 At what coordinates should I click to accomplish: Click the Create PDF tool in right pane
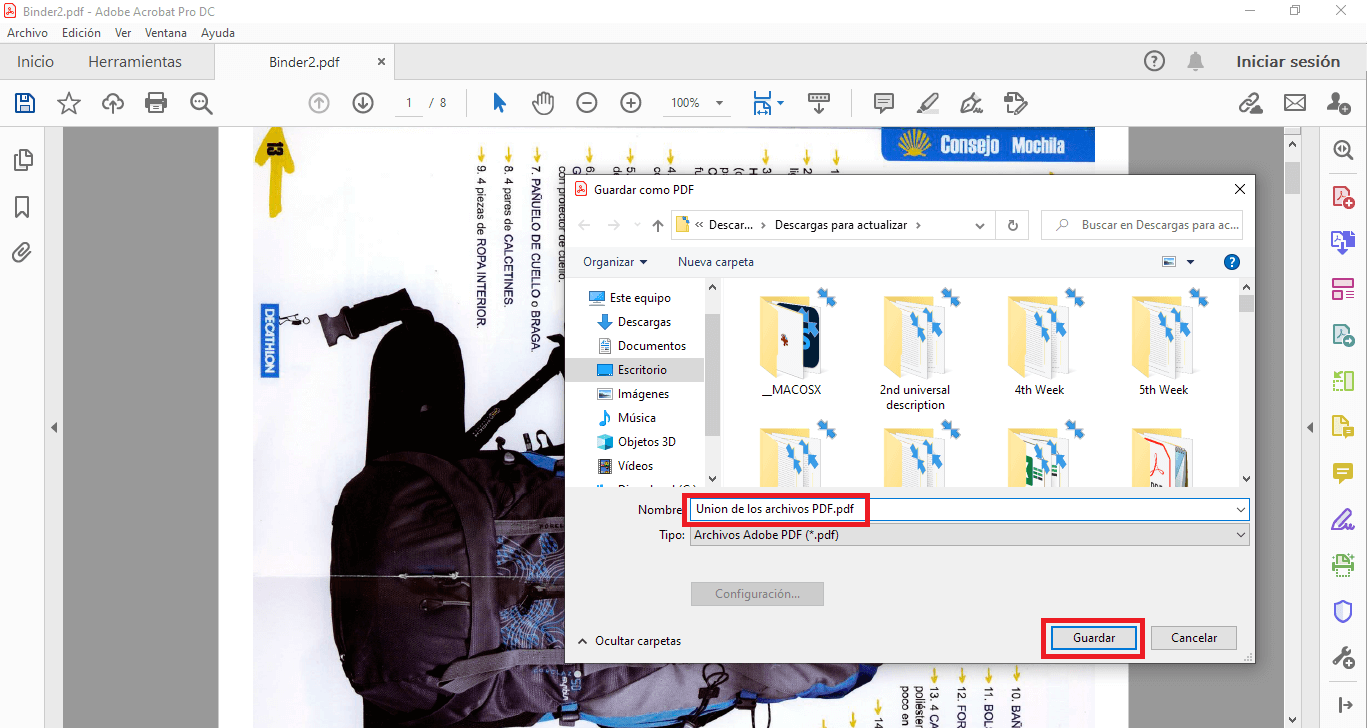(1342, 196)
